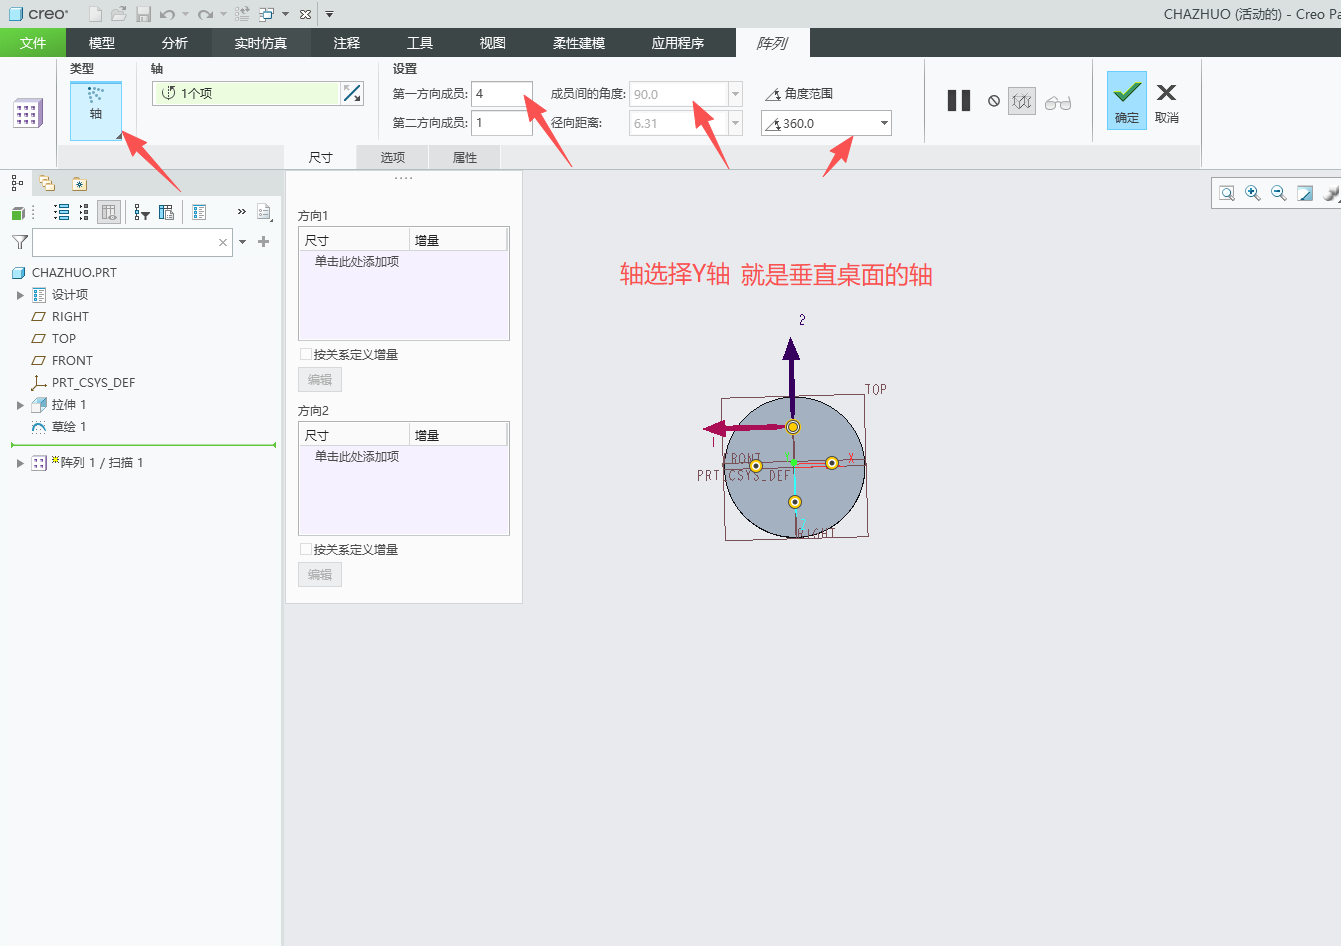The height and width of the screenshot is (946, 1341).
Task: Click the 取消 X icon
Action: coord(1166,100)
